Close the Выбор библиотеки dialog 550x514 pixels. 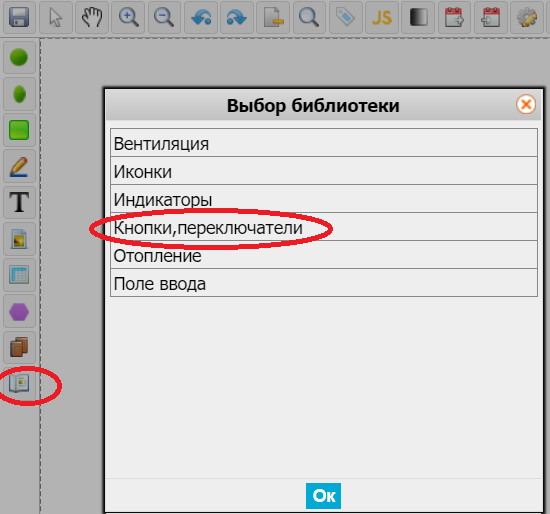[525, 104]
